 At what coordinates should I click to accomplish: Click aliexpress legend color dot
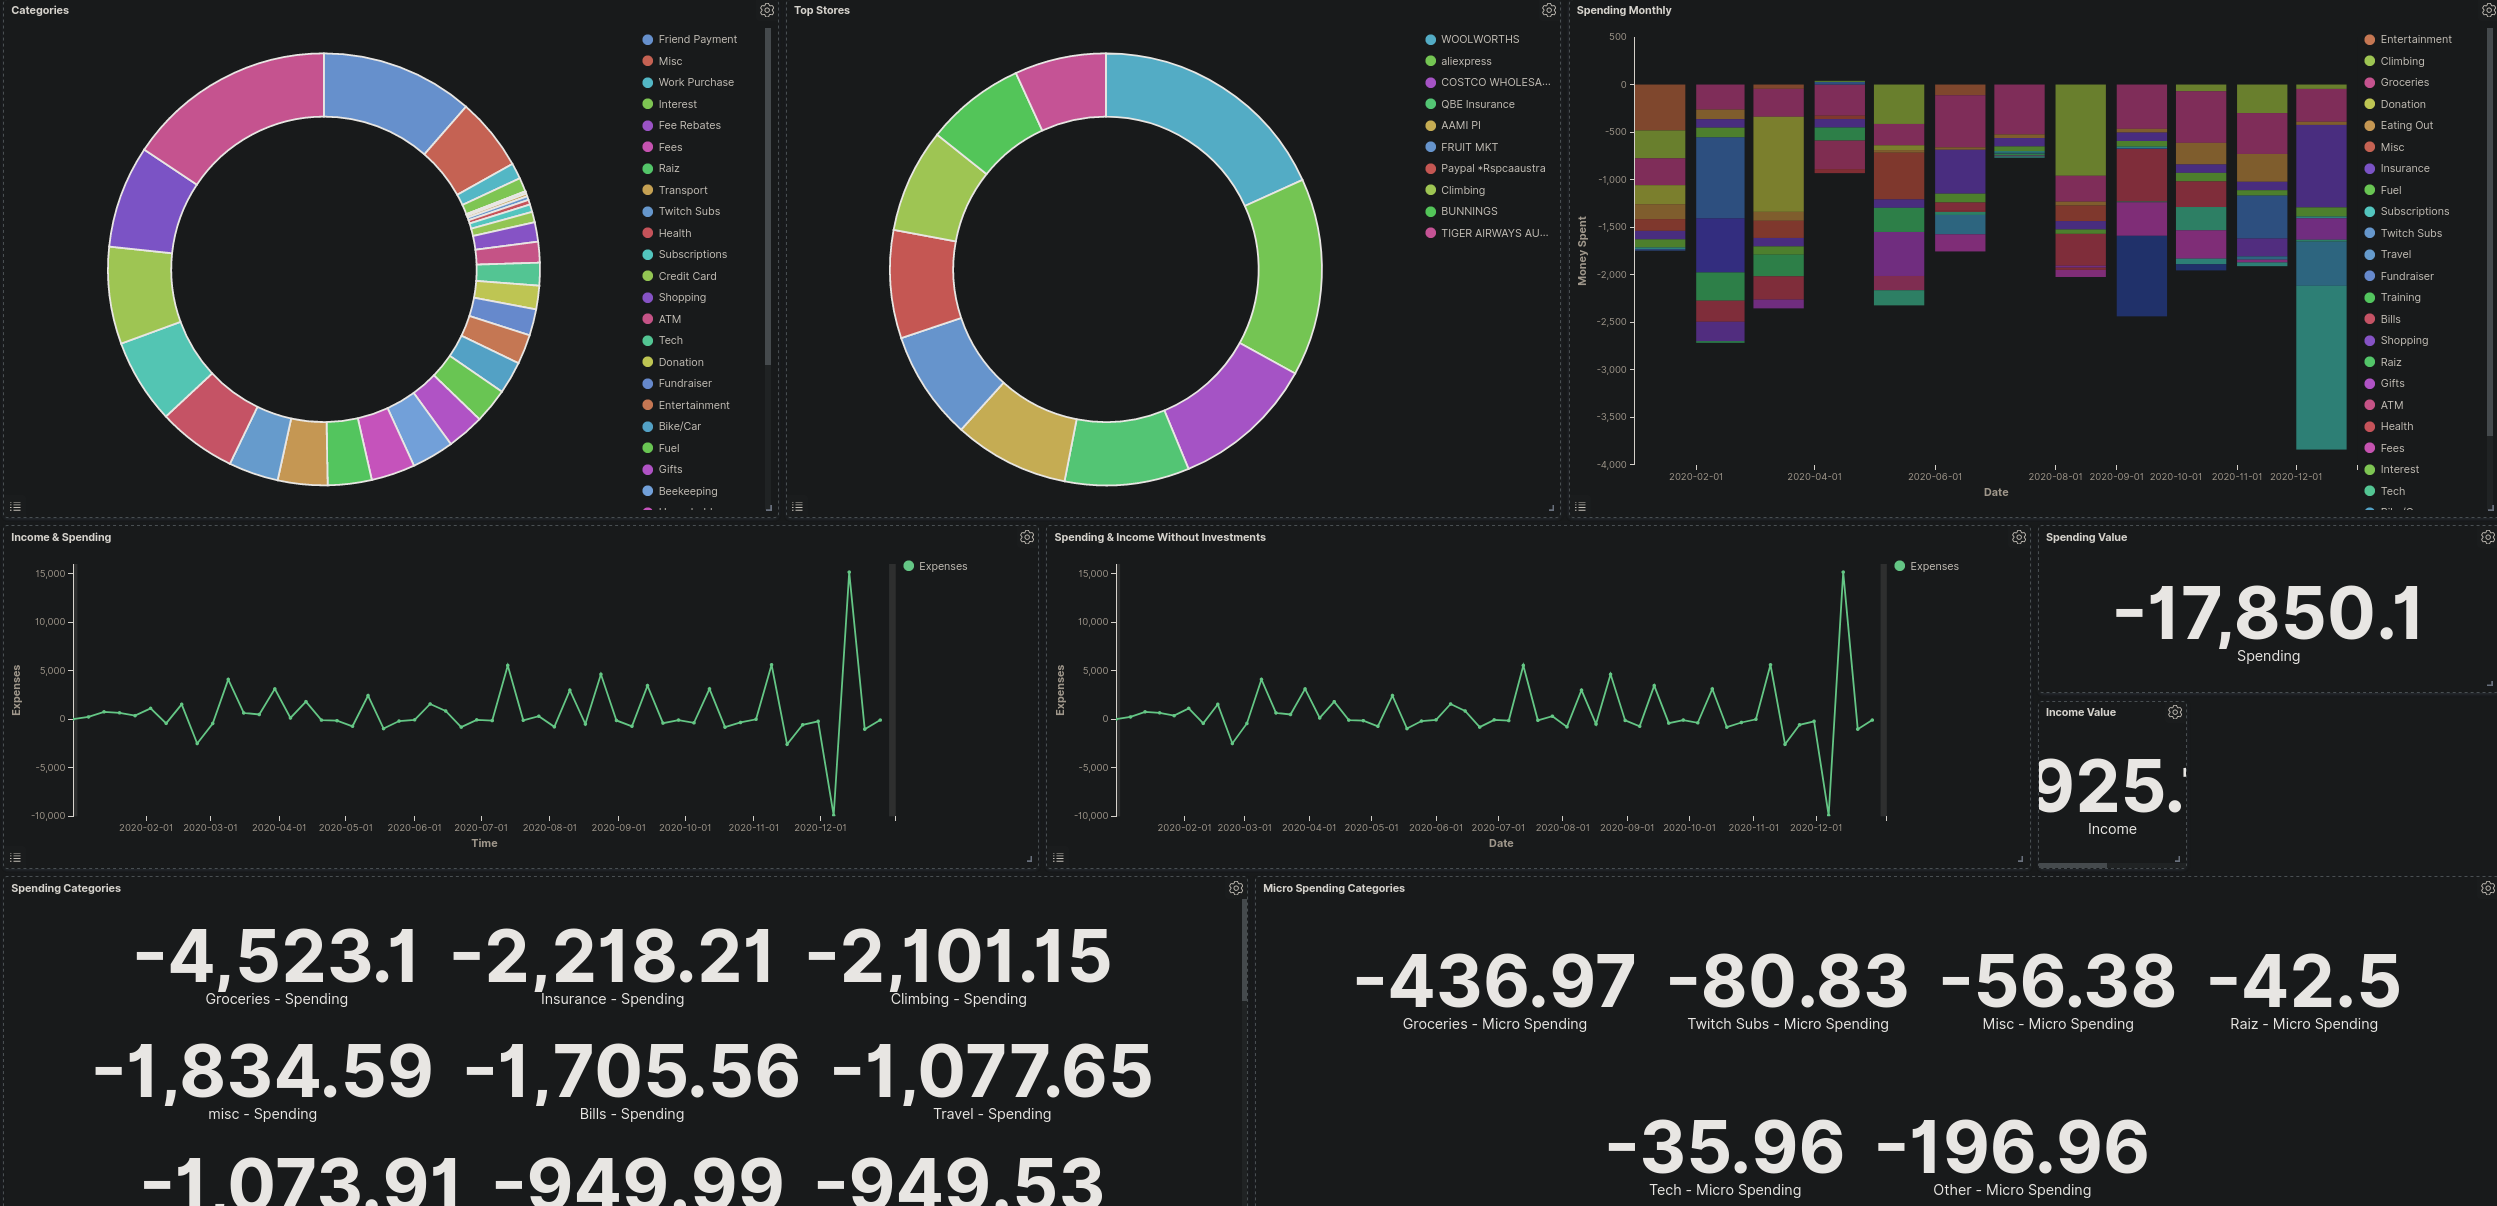[x=1430, y=61]
